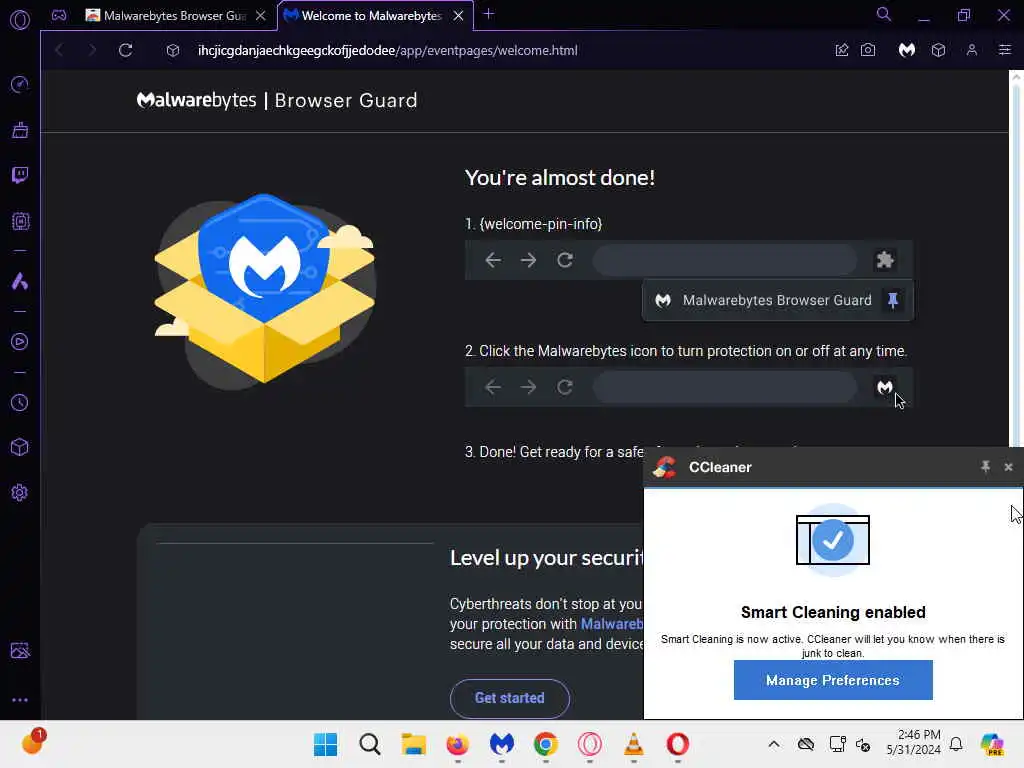Open Malwarebytes app from taskbar

point(502,744)
